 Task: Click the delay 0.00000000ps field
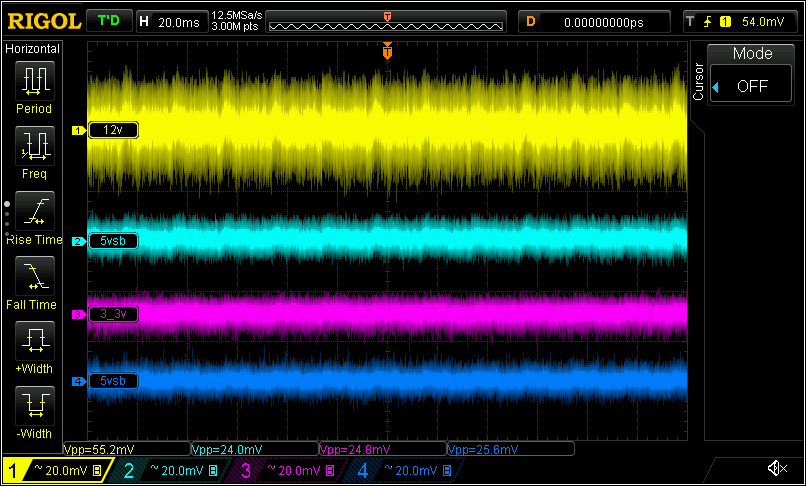point(594,22)
